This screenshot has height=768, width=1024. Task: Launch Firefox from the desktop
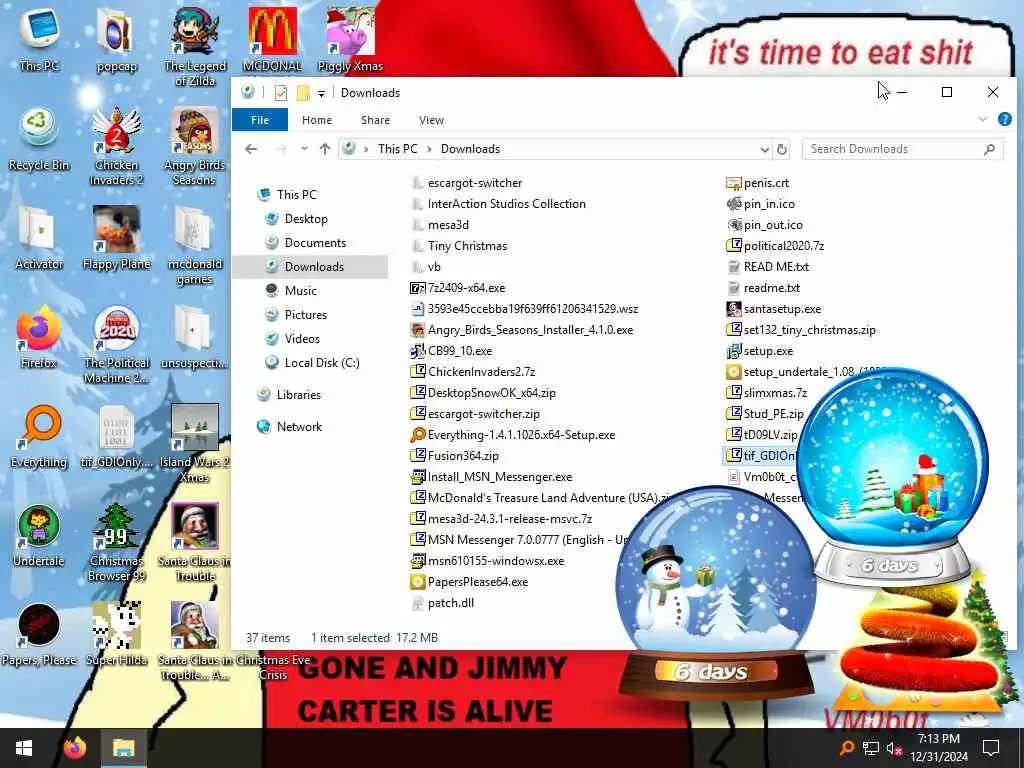tap(39, 337)
